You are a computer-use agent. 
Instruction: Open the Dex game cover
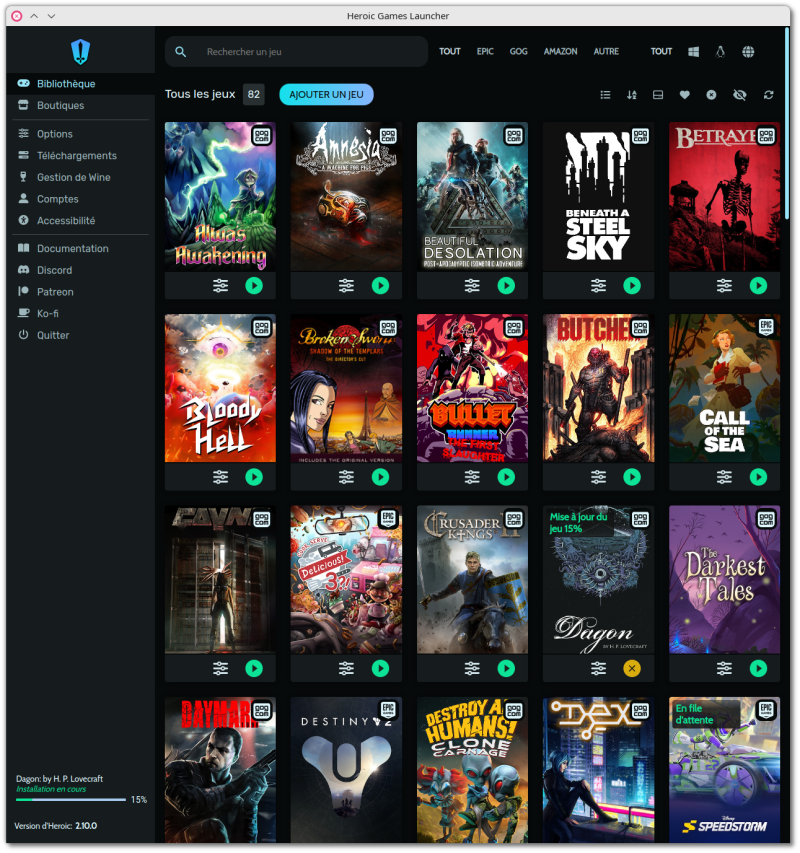(598, 770)
